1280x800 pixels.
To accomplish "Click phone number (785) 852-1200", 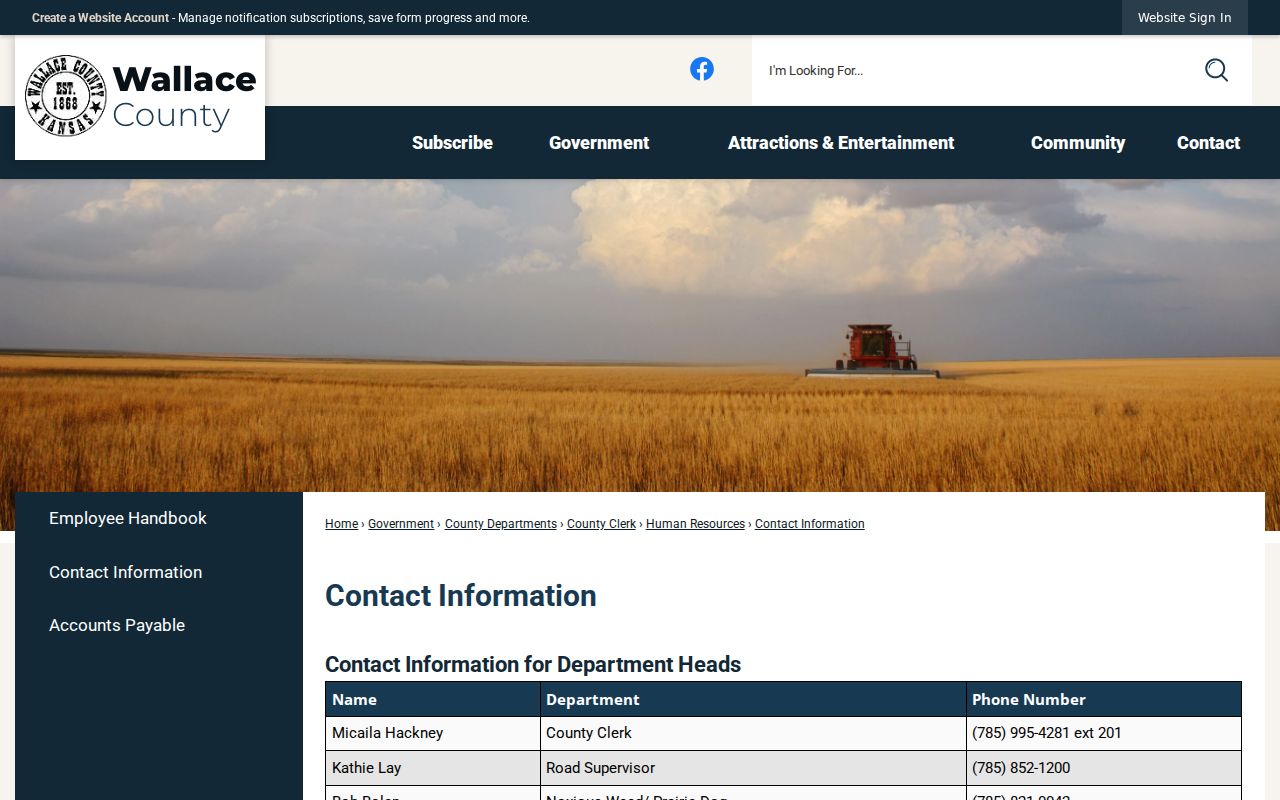I will tap(1021, 768).
